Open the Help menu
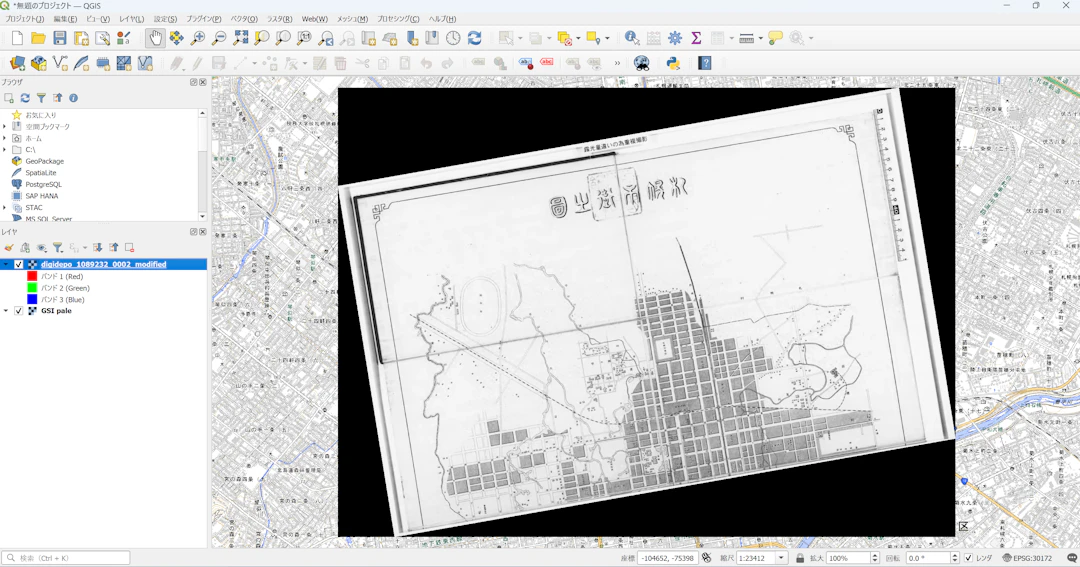This screenshot has width=1080, height=567. point(442,19)
